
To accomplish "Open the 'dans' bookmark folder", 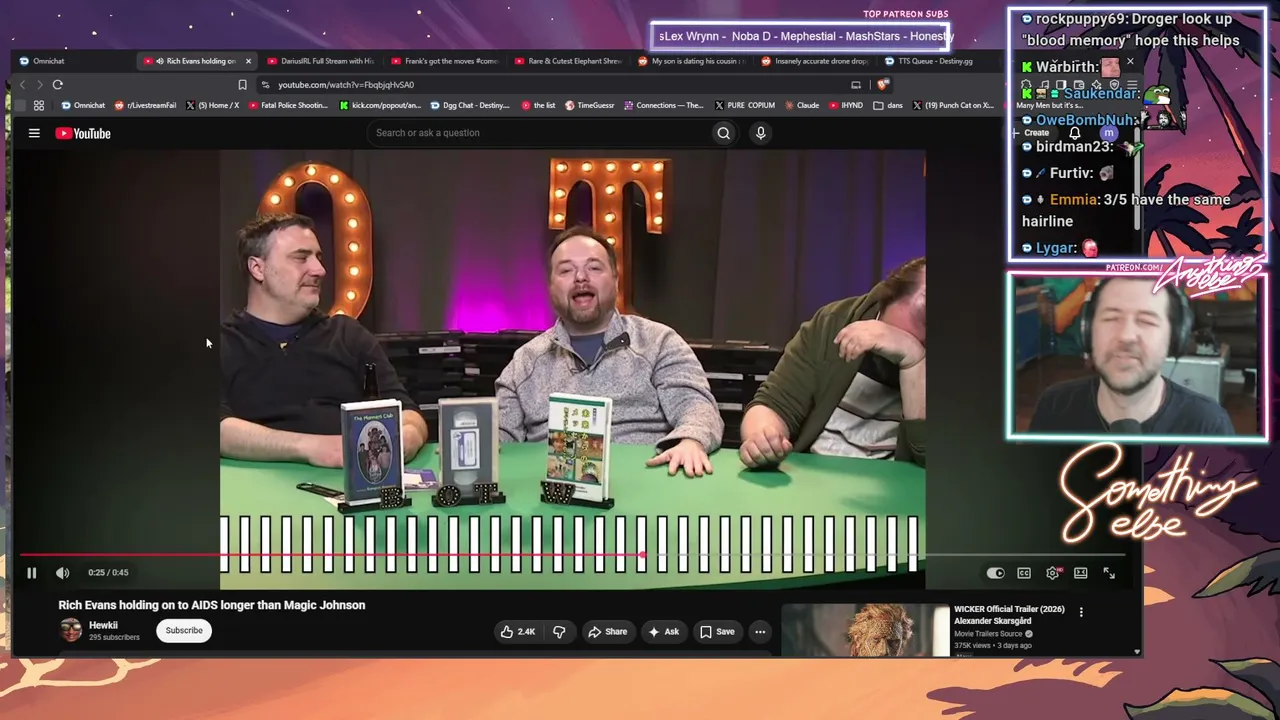I will (x=888, y=105).
